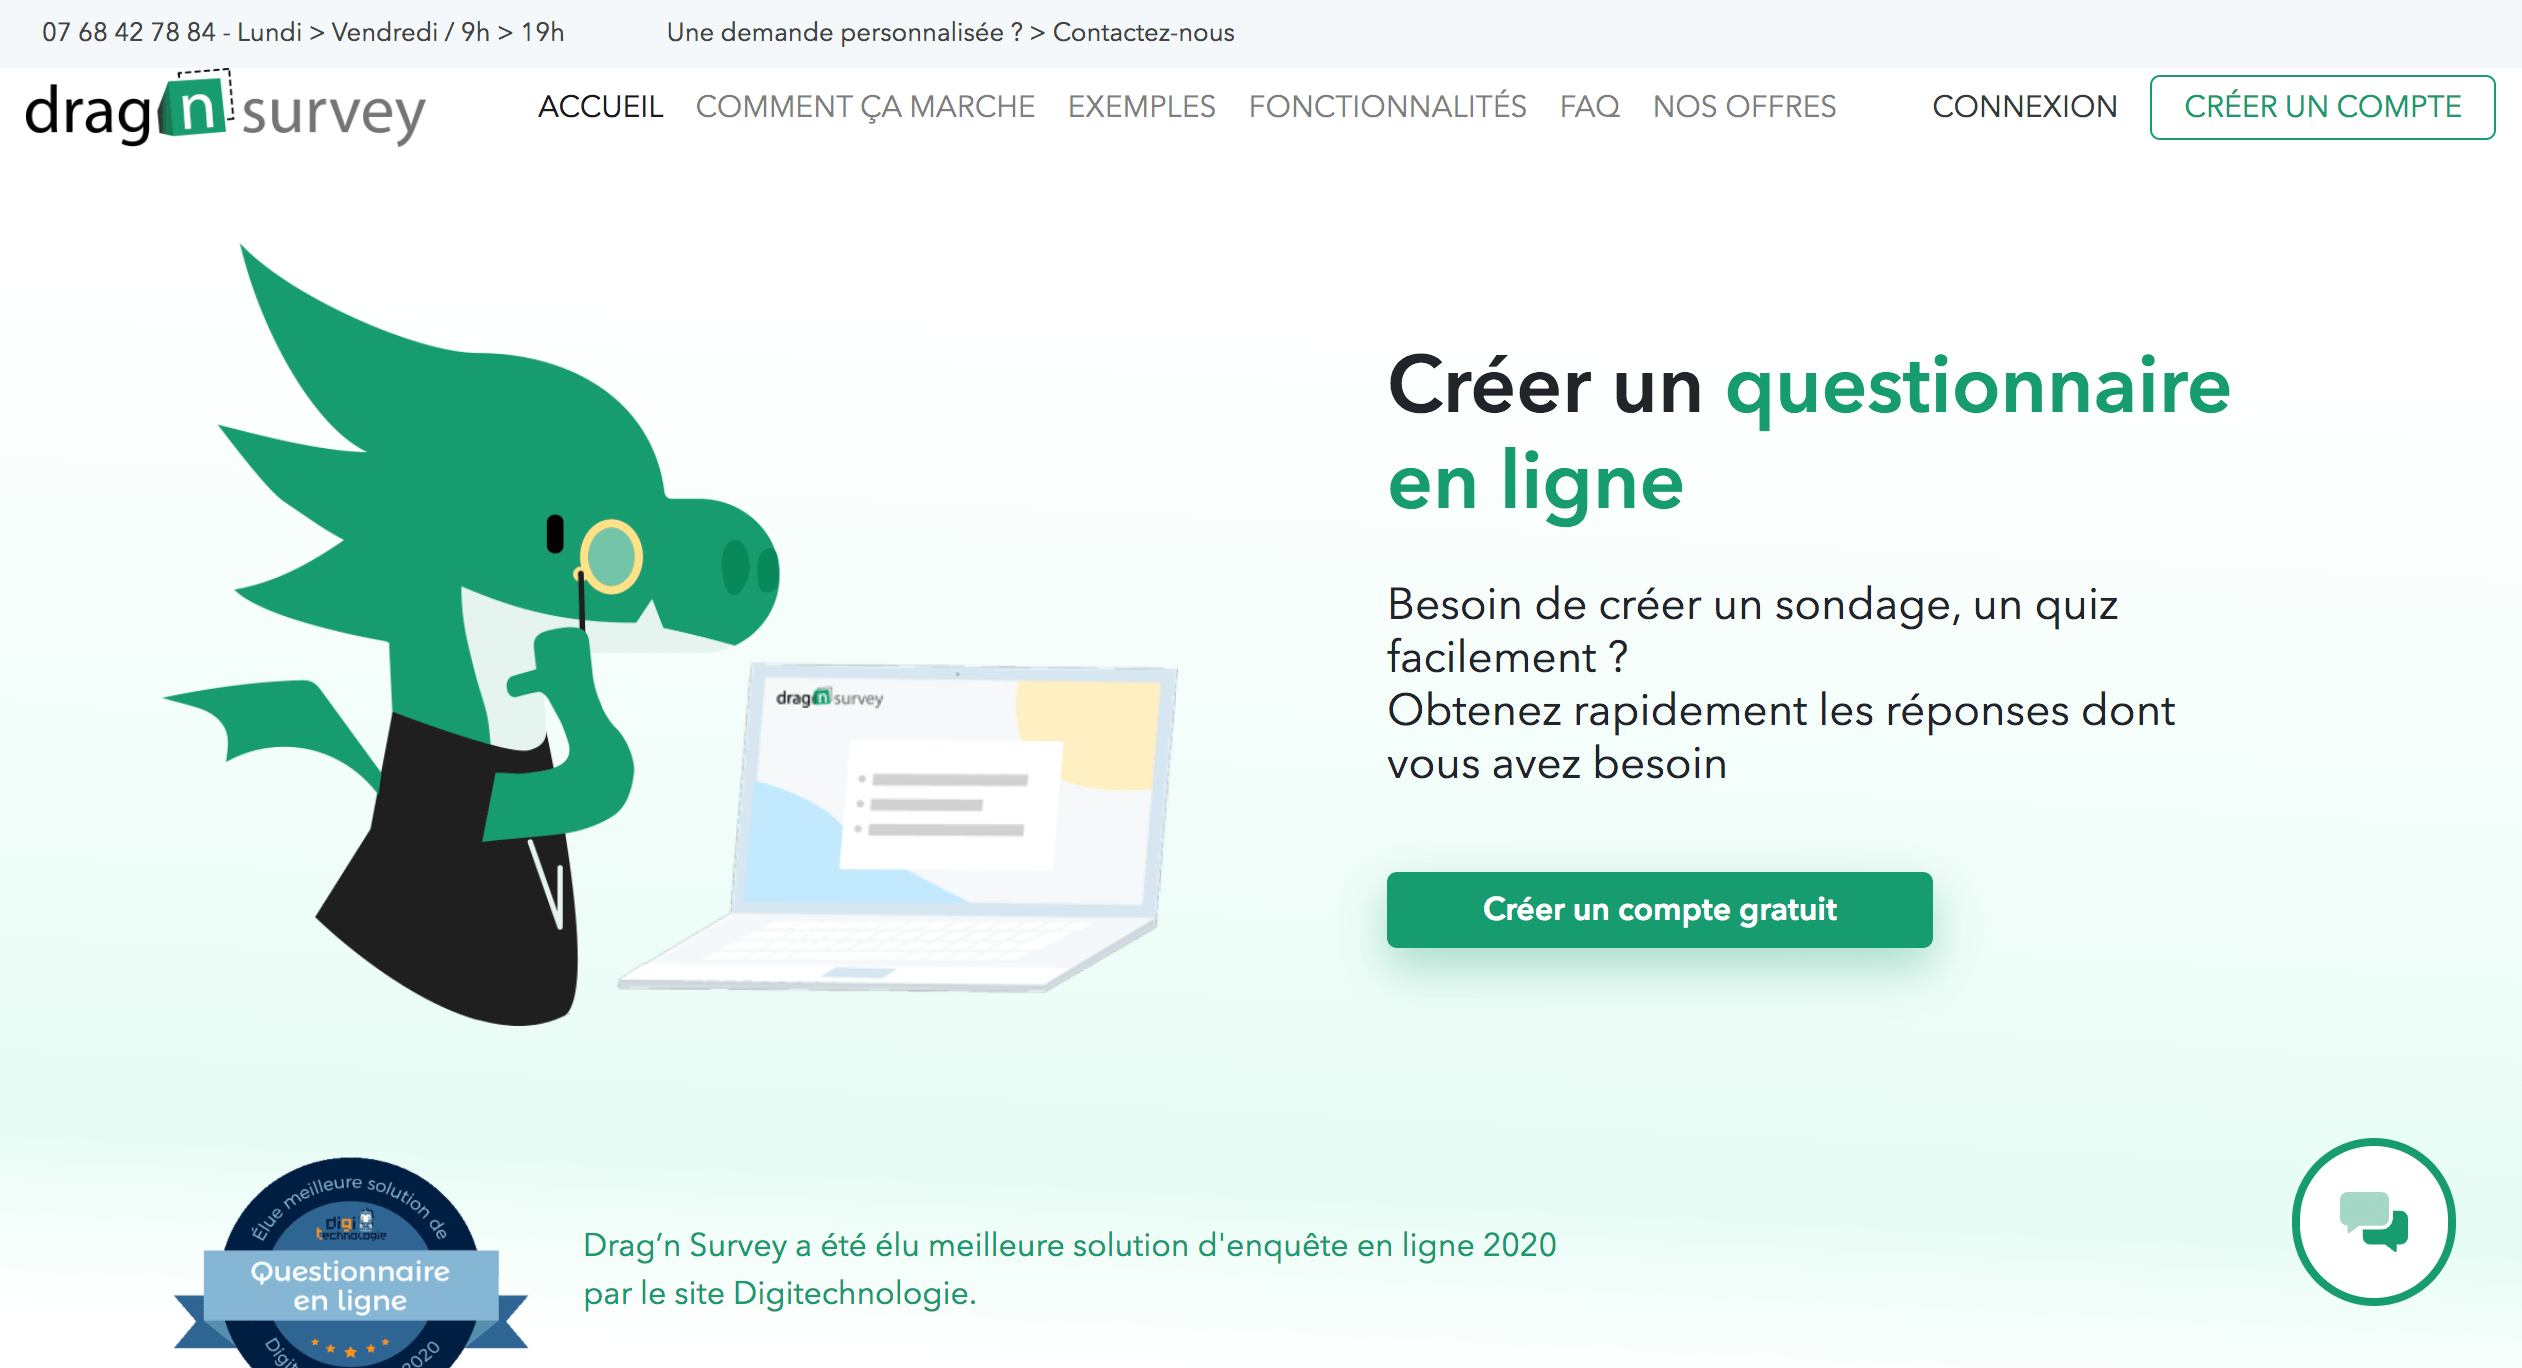Open the Exemples menu item
Image resolution: width=2522 pixels, height=1368 pixels.
click(x=1141, y=106)
